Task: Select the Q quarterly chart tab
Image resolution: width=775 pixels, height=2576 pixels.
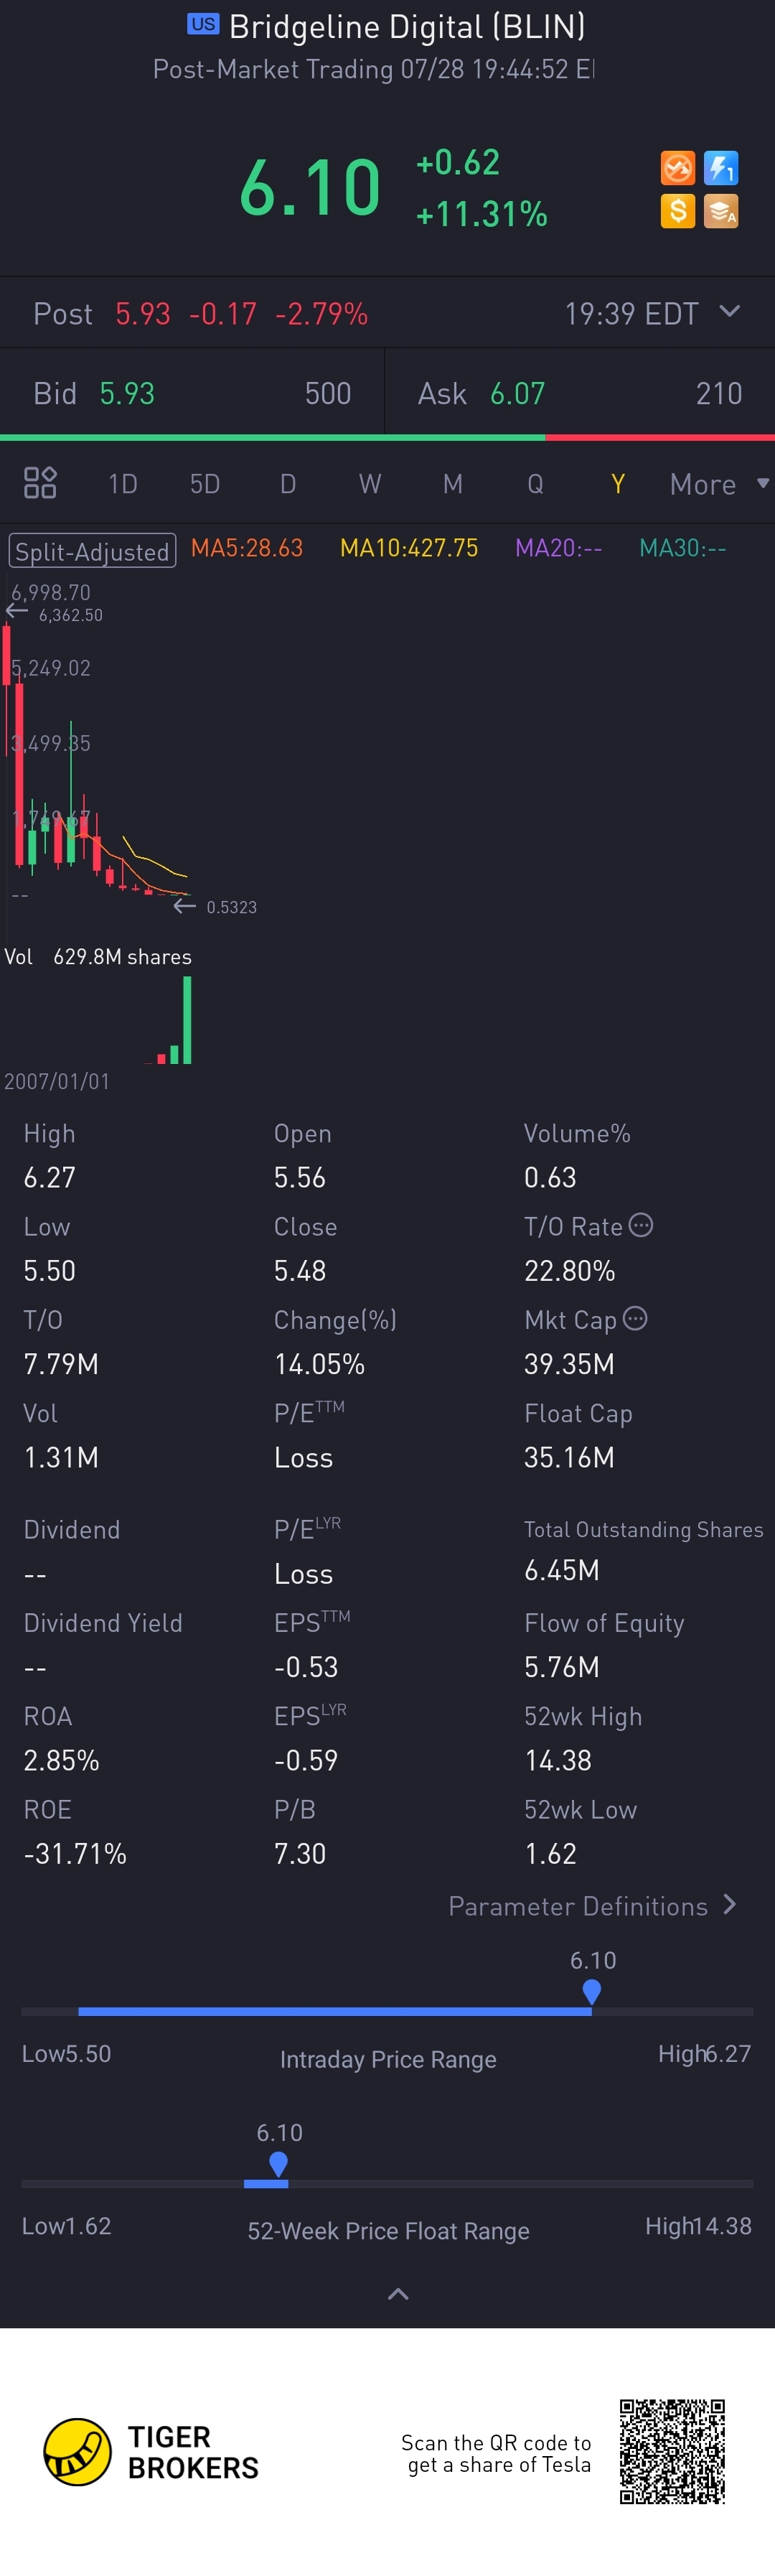Action: coord(535,484)
